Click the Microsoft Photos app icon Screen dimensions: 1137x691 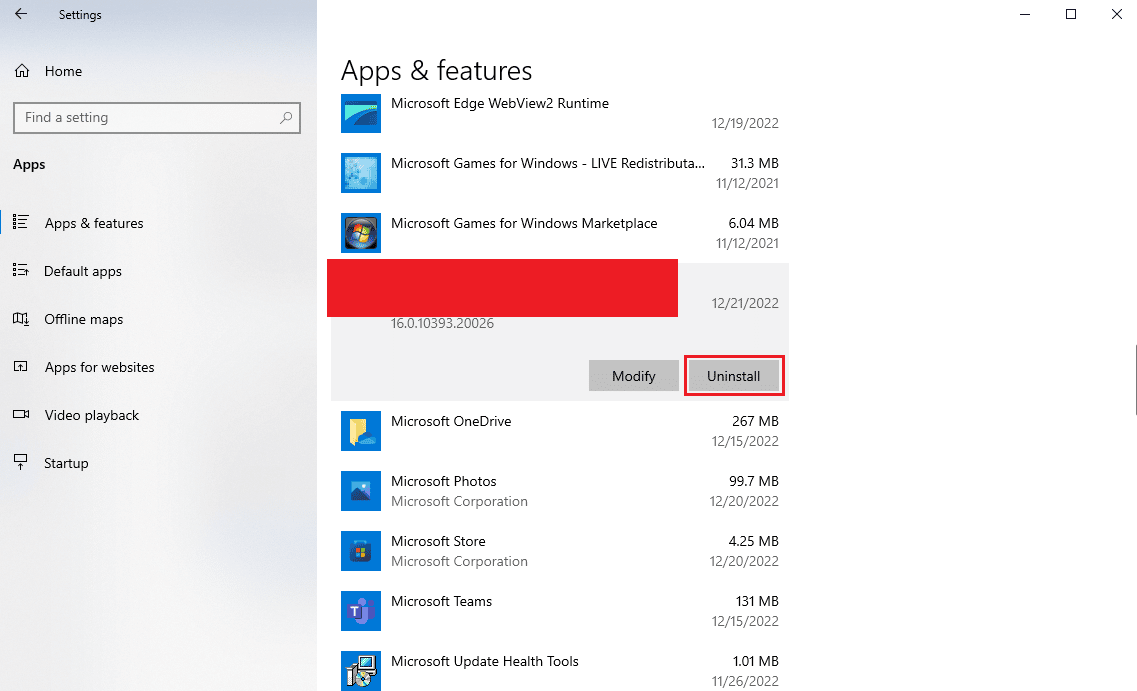pos(361,491)
